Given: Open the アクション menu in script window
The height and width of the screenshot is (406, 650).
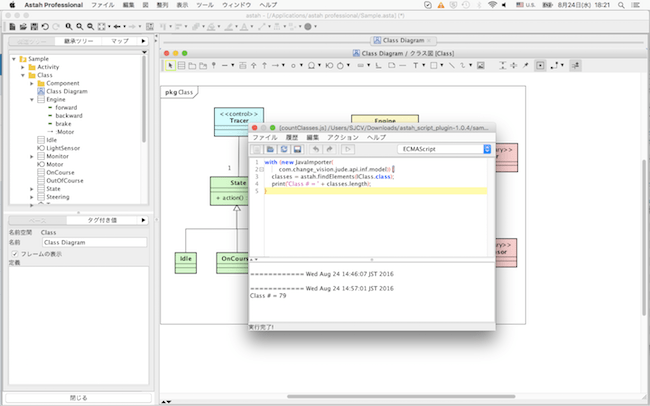Looking at the screenshot, I should (342, 136).
